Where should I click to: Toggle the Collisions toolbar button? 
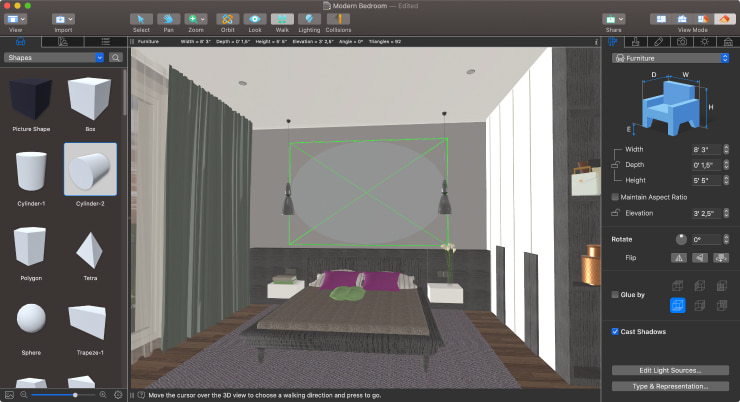(338, 19)
